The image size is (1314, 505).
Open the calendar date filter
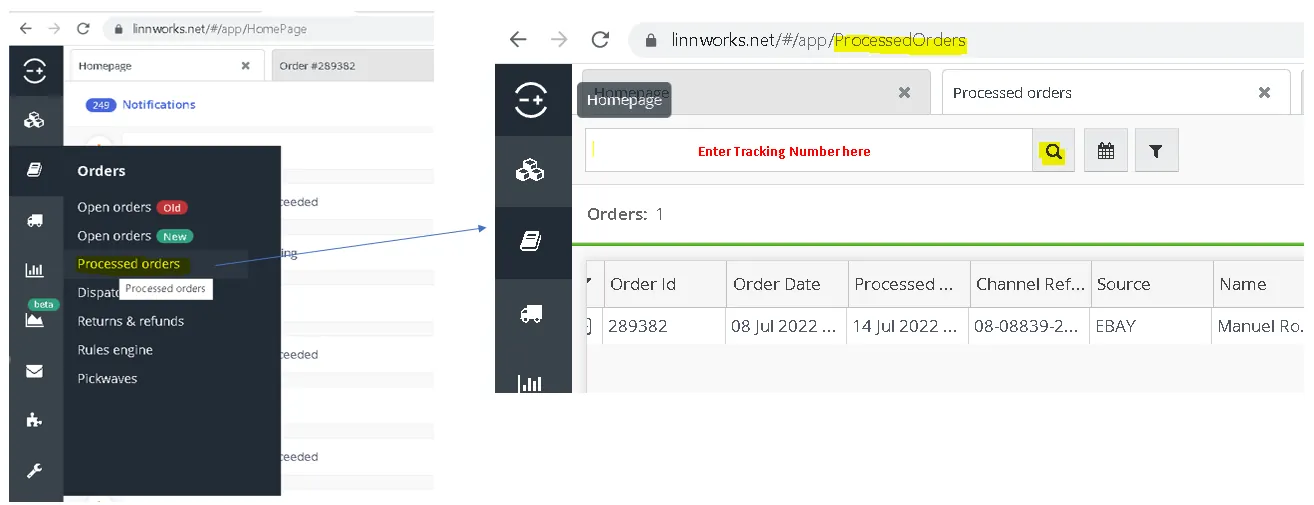tap(1106, 151)
